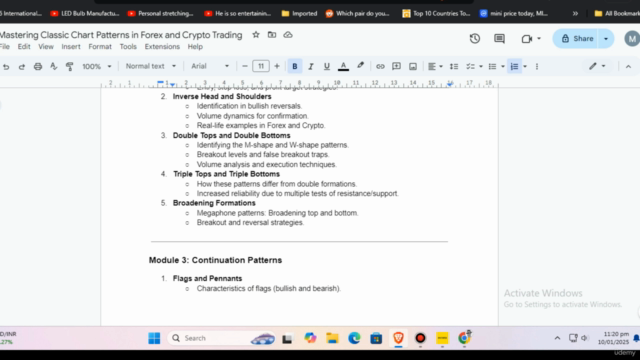The height and width of the screenshot is (360, 640).
Task: Open the editing mode dropdown
Action: click(597, 66)
